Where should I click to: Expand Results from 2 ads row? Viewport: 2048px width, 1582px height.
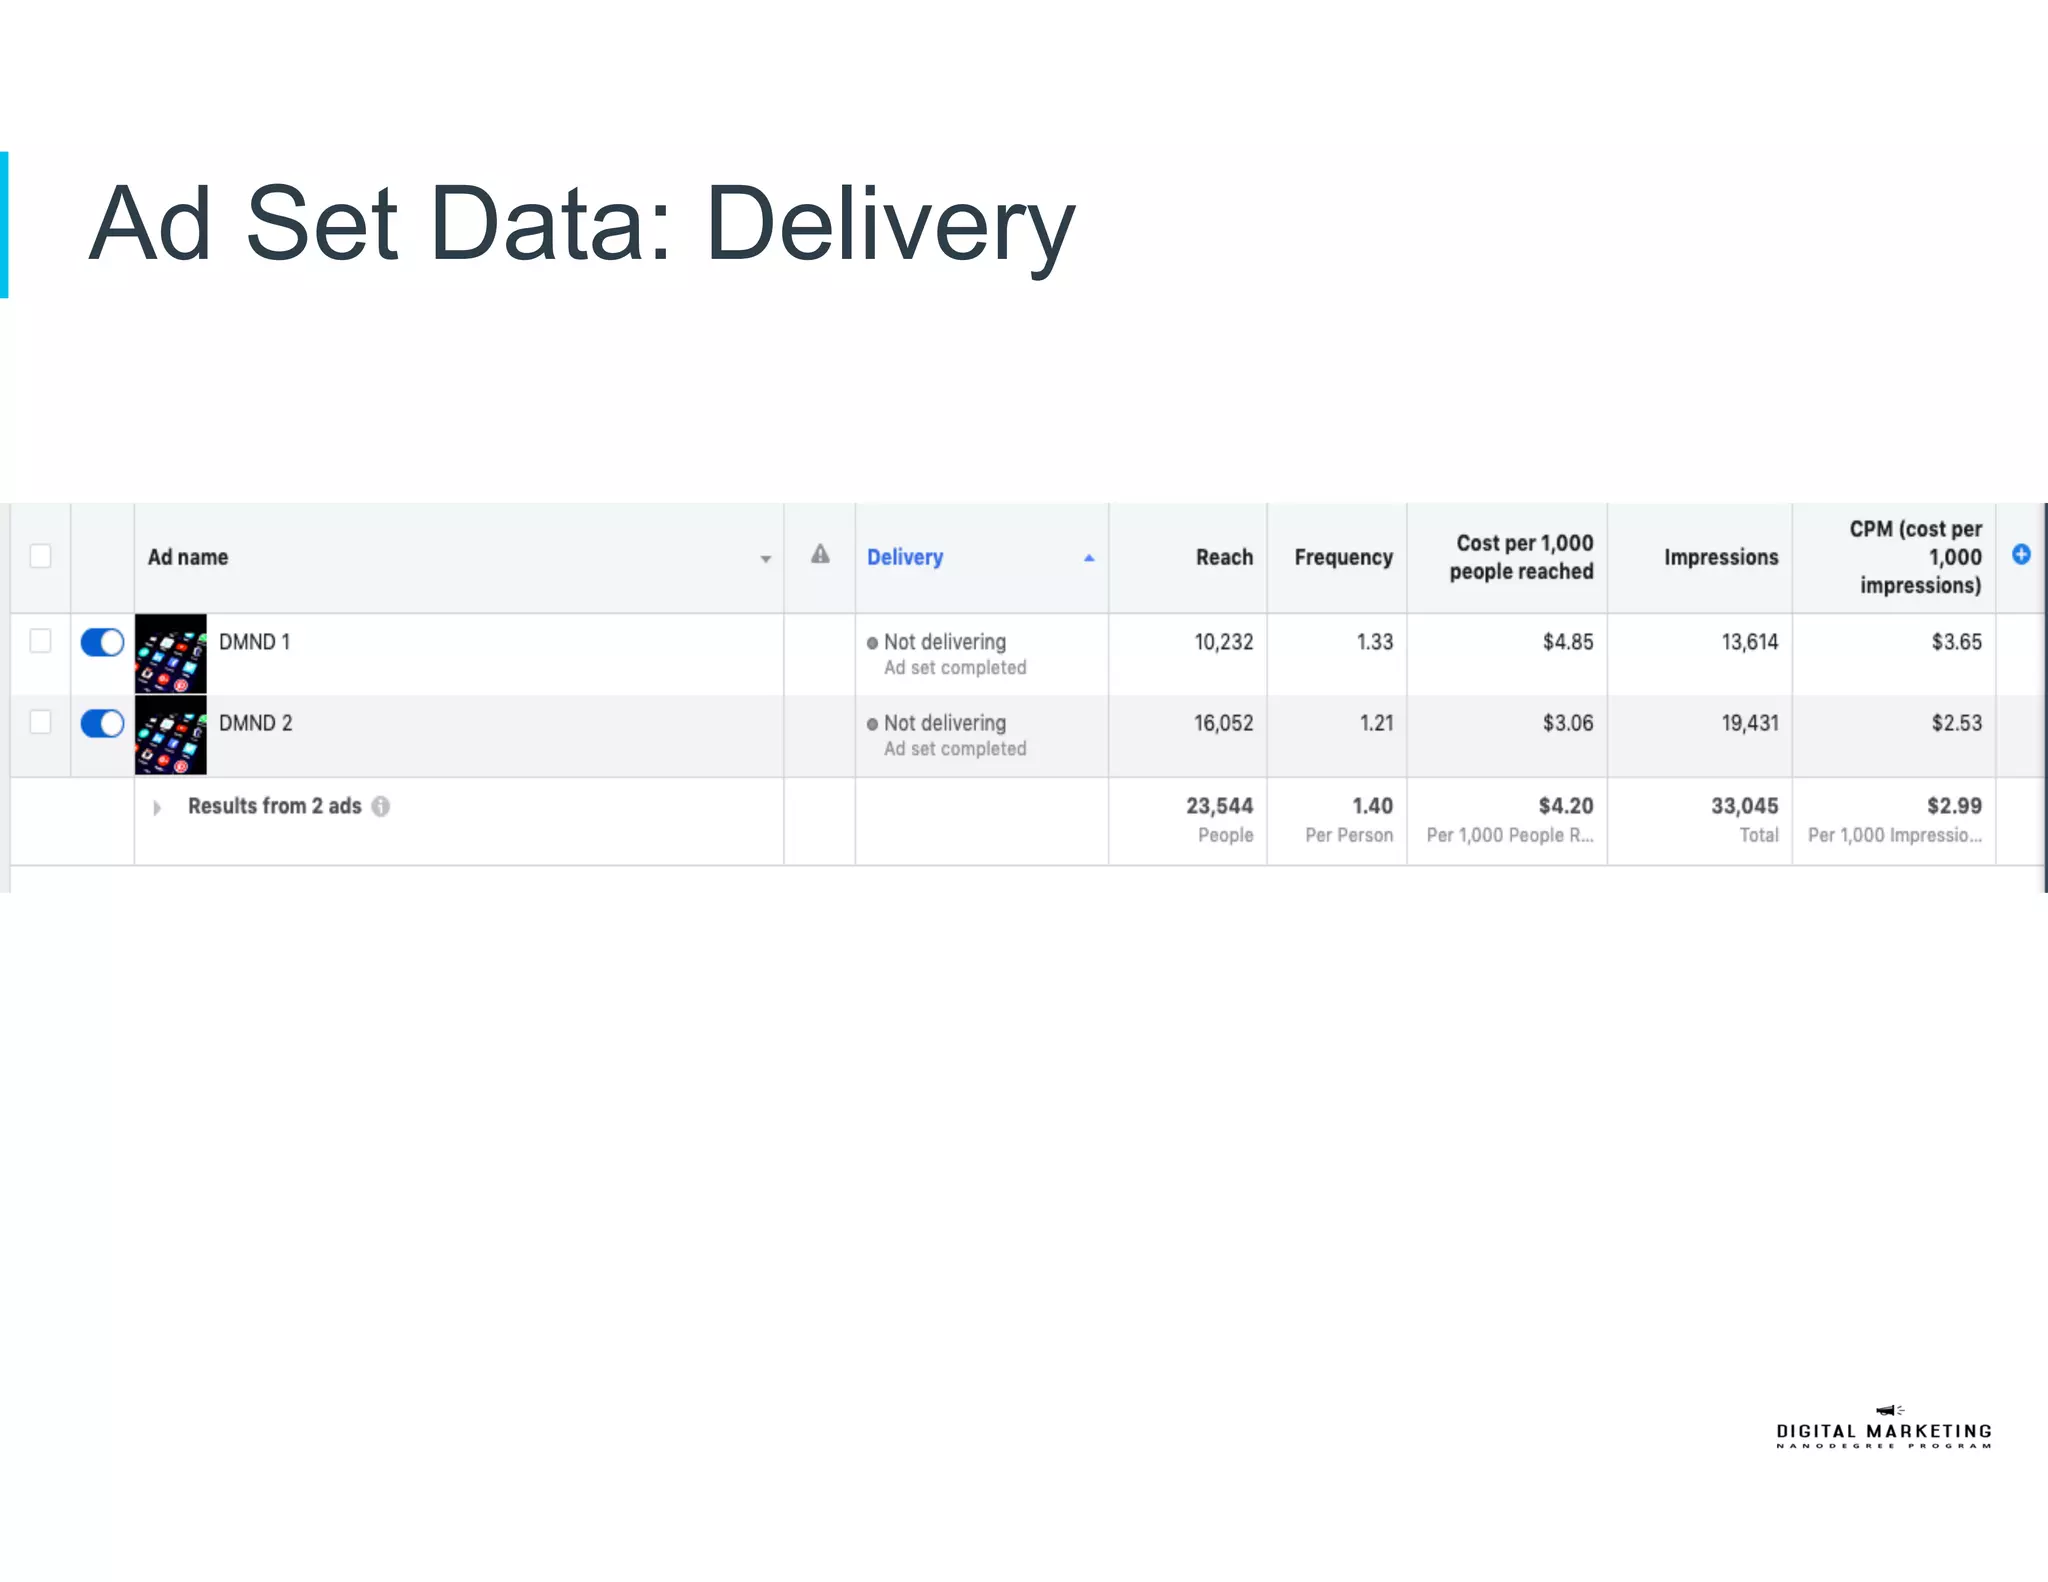157,807
